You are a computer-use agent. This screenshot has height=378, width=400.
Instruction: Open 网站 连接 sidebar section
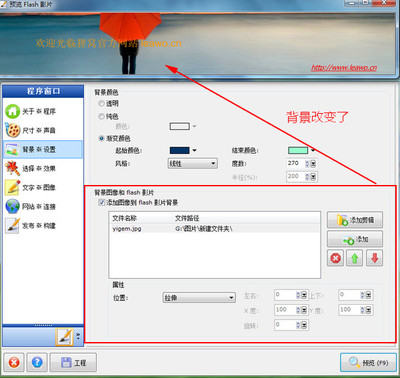pos(43,206)
